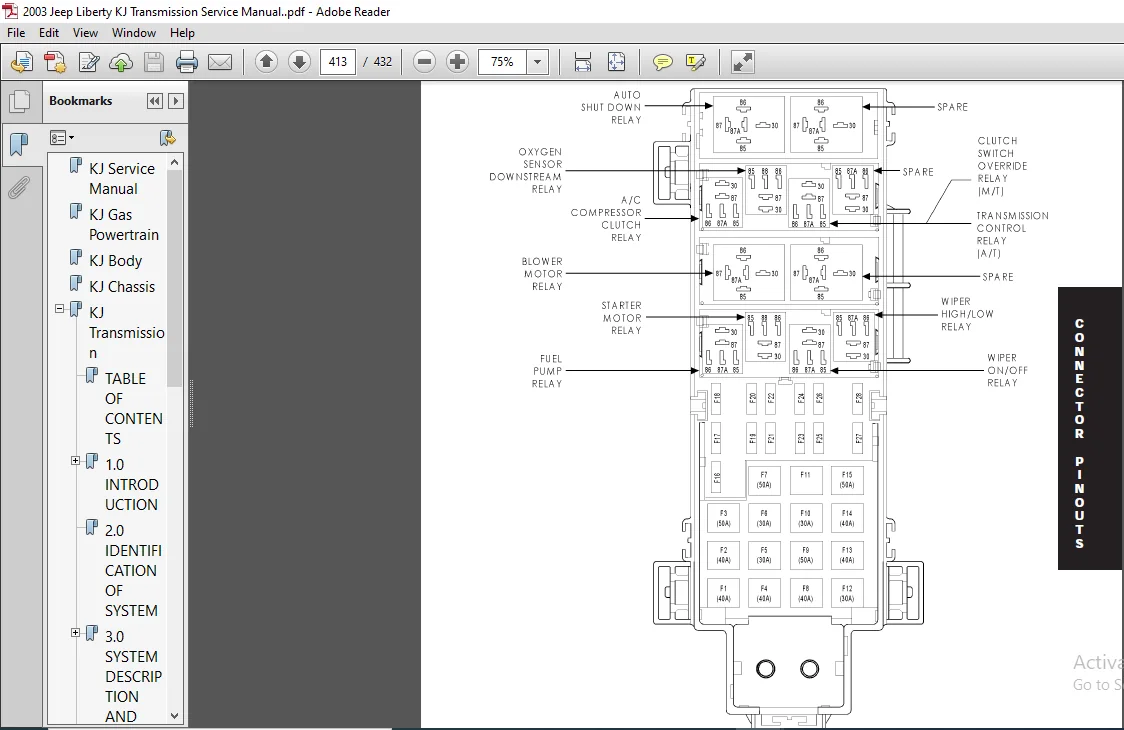The width and height of the screenshot is (1124, 730).
Task: Click the Fit one full page icon
Action: [616, 62]
